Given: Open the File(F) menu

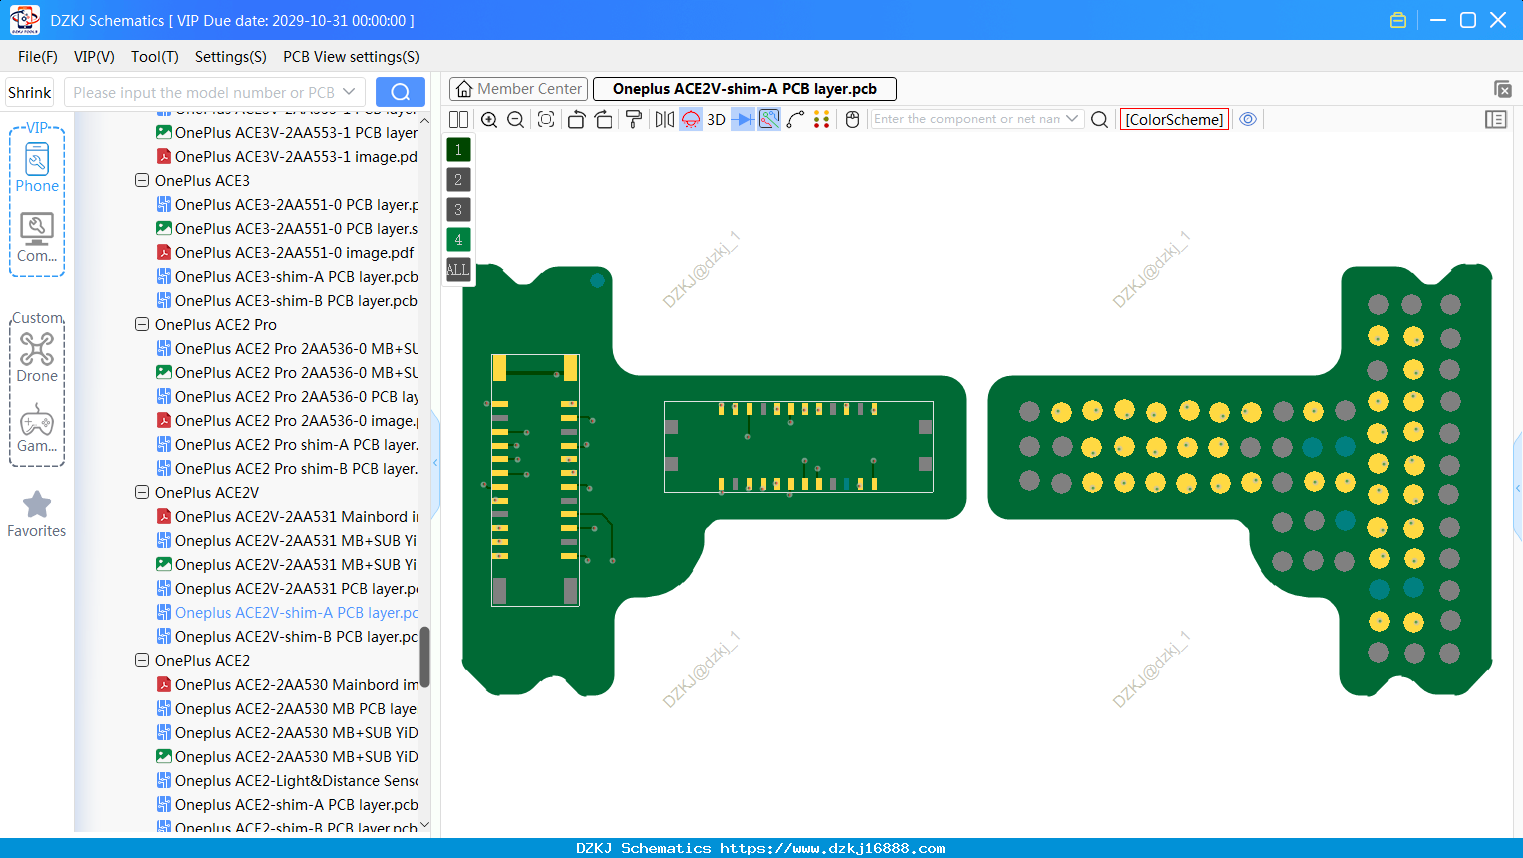Looking at the screenshot, I should click(x=38, y=57).
